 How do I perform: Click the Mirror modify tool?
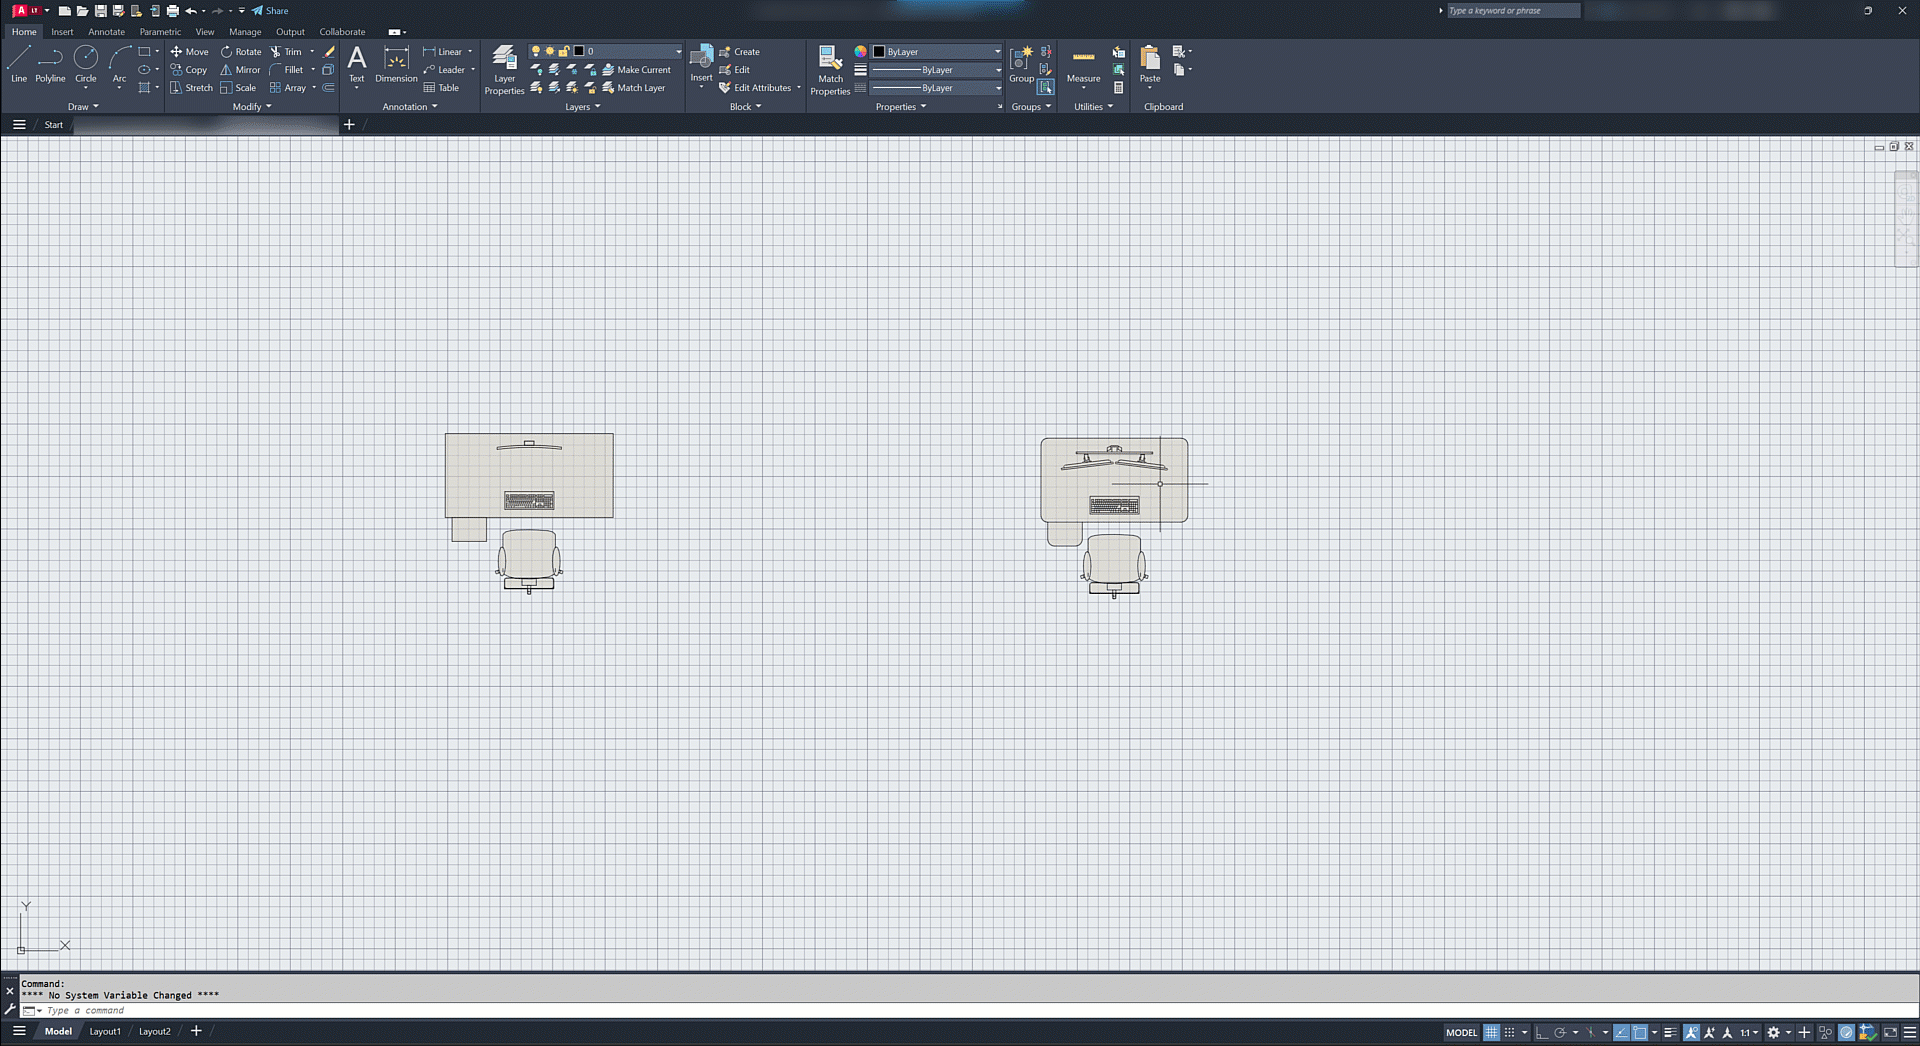(240, 70)
